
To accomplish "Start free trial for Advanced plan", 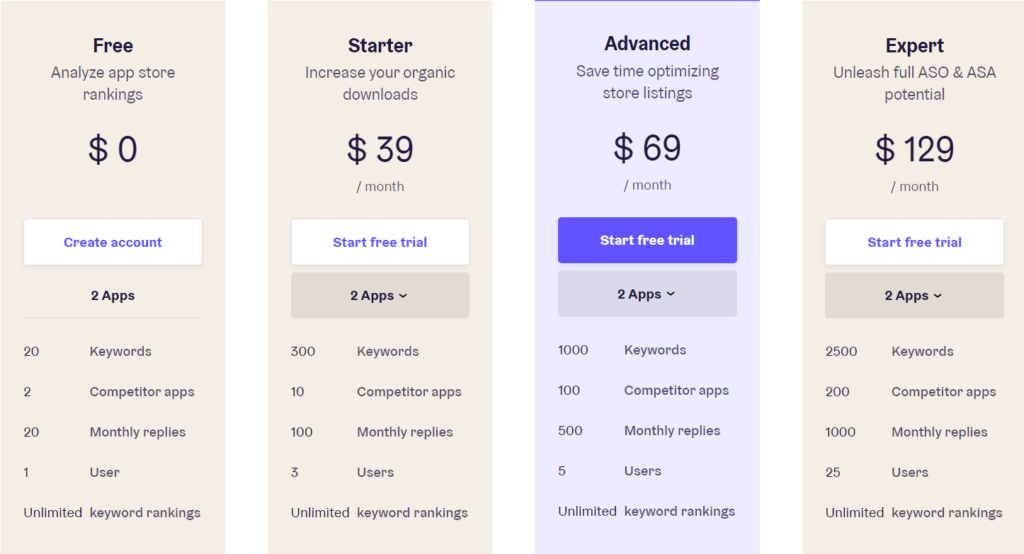I will tap(647, 240).
